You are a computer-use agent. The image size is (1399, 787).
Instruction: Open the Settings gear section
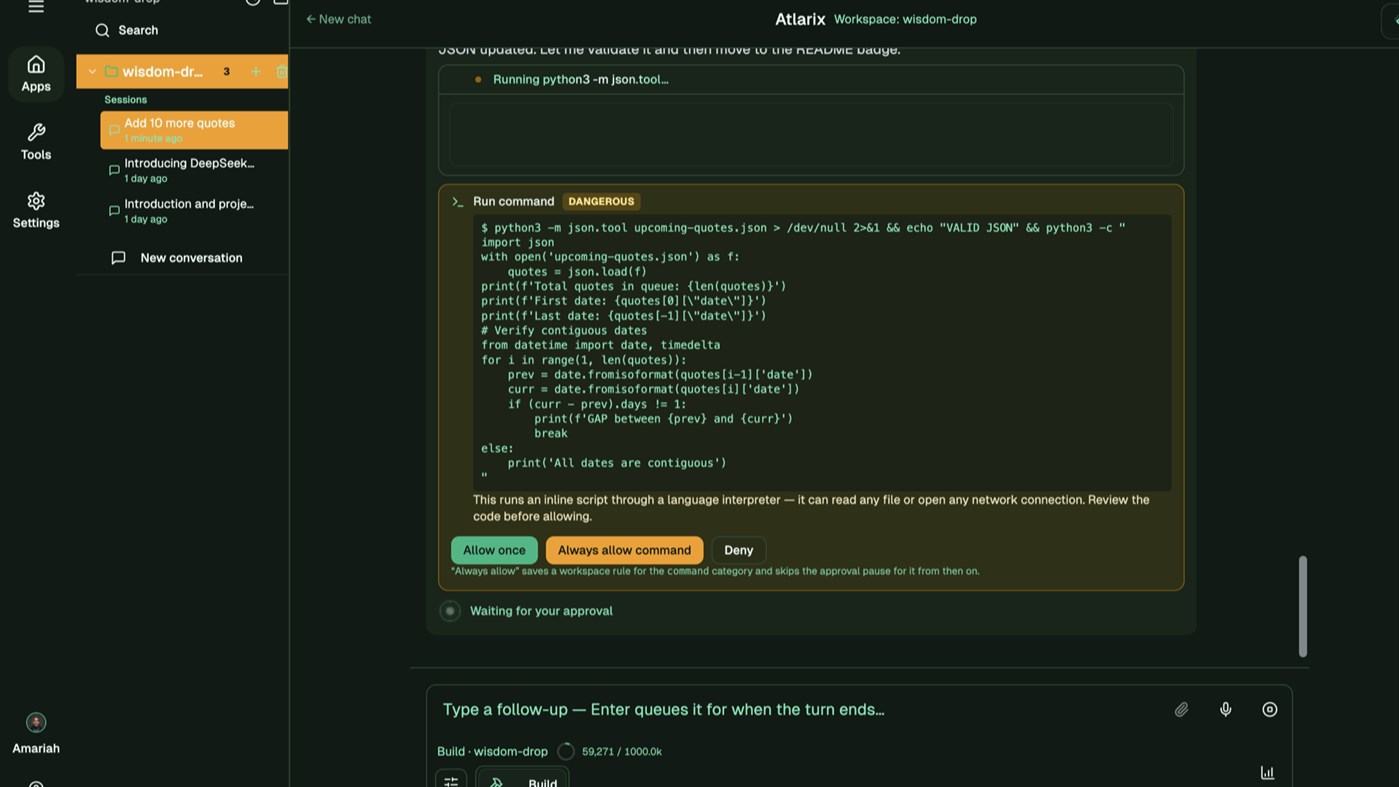click(x=36, y=210)
